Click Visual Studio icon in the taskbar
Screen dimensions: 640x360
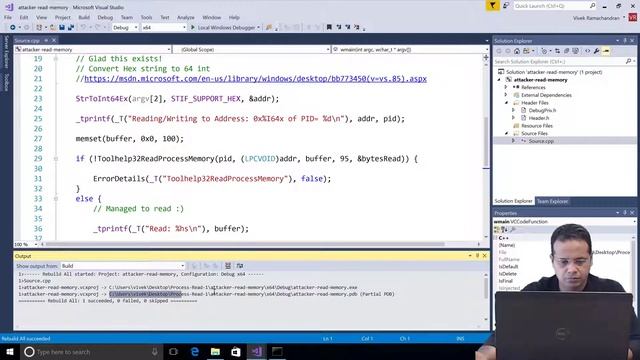[x=257, y=351]
